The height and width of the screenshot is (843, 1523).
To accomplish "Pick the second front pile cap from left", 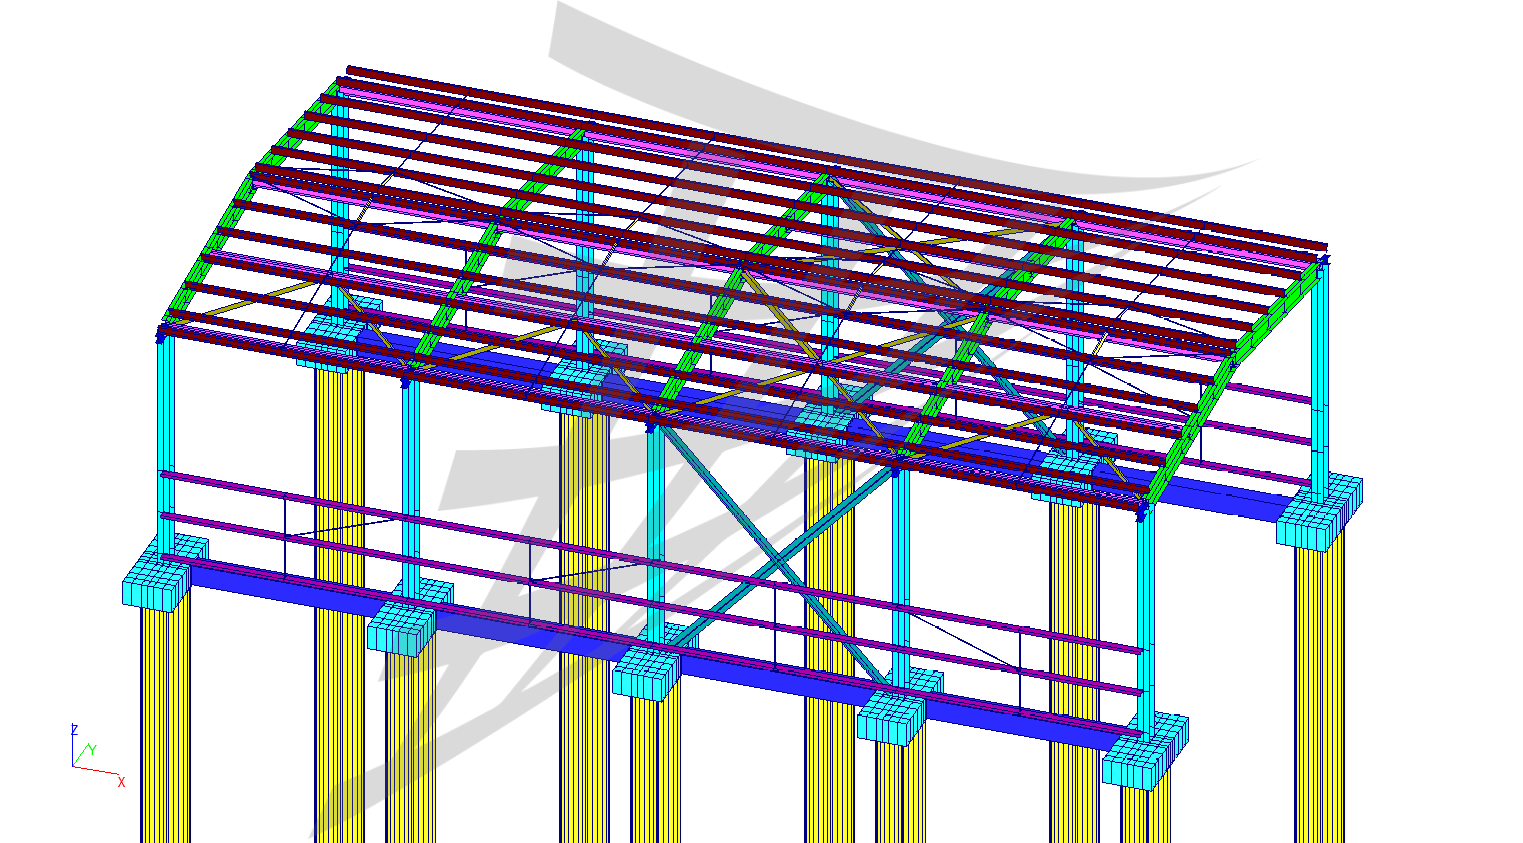I will click(400, 630).
